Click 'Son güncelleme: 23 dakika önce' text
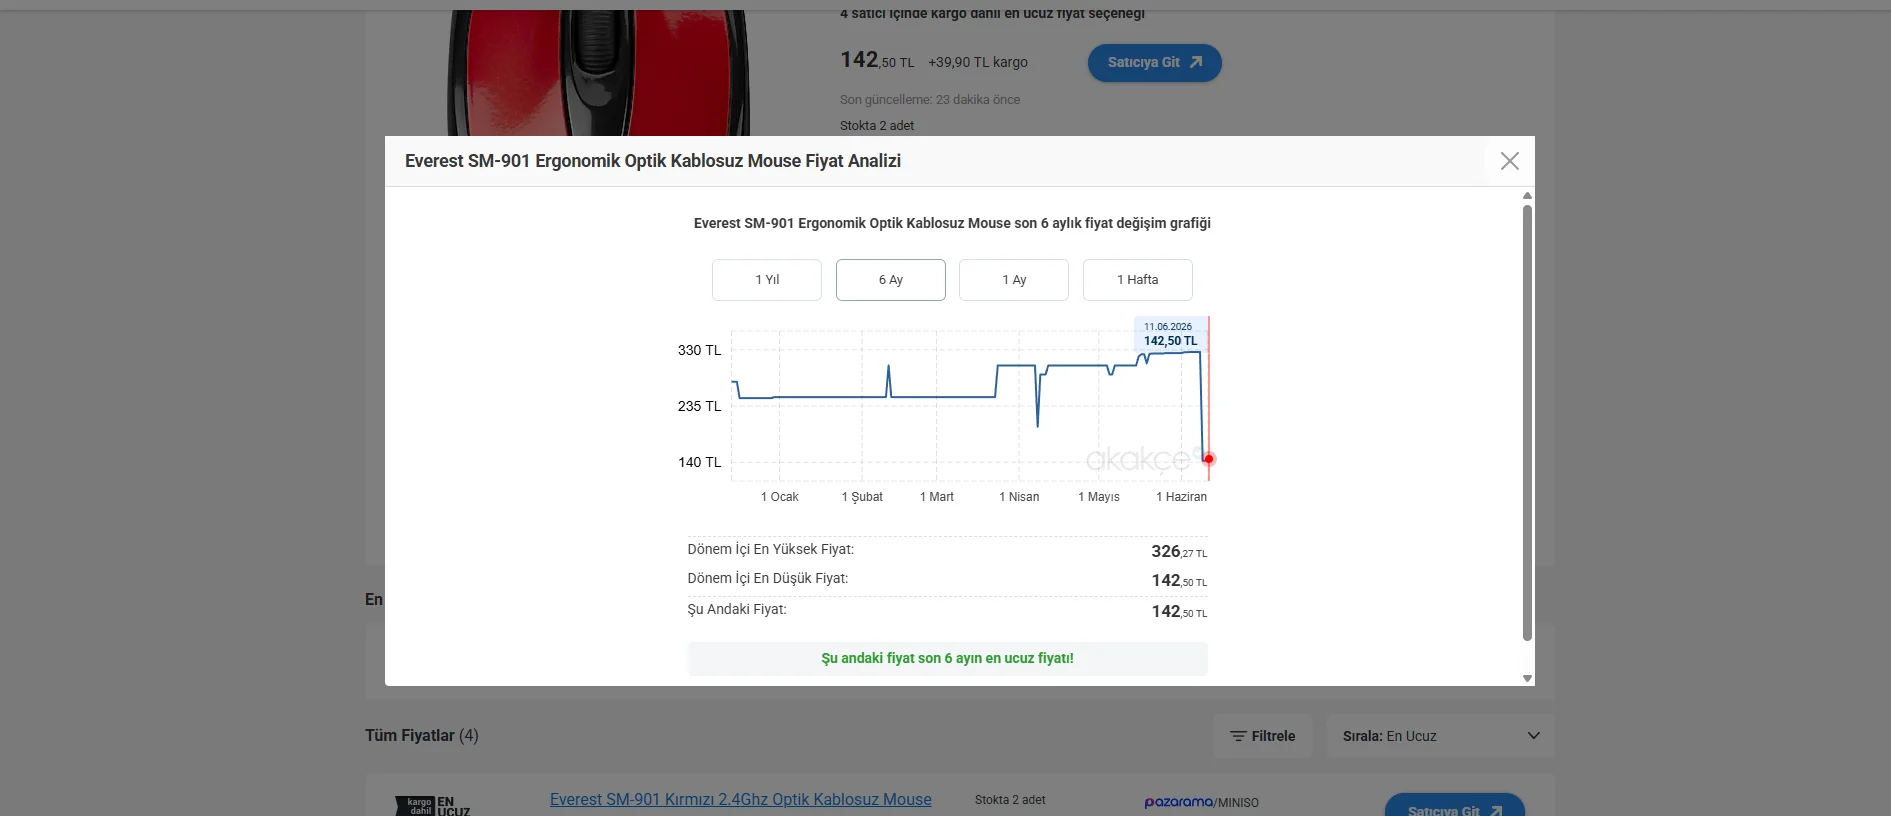 [x=930, y=99]
